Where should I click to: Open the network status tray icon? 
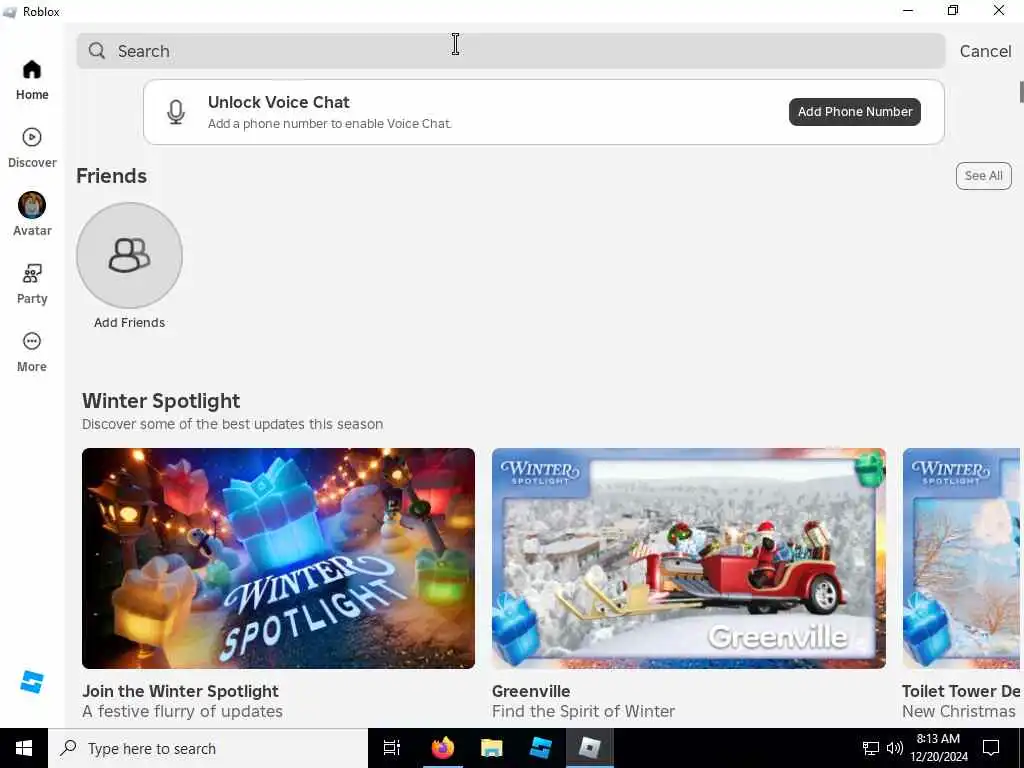pos(871,748)
